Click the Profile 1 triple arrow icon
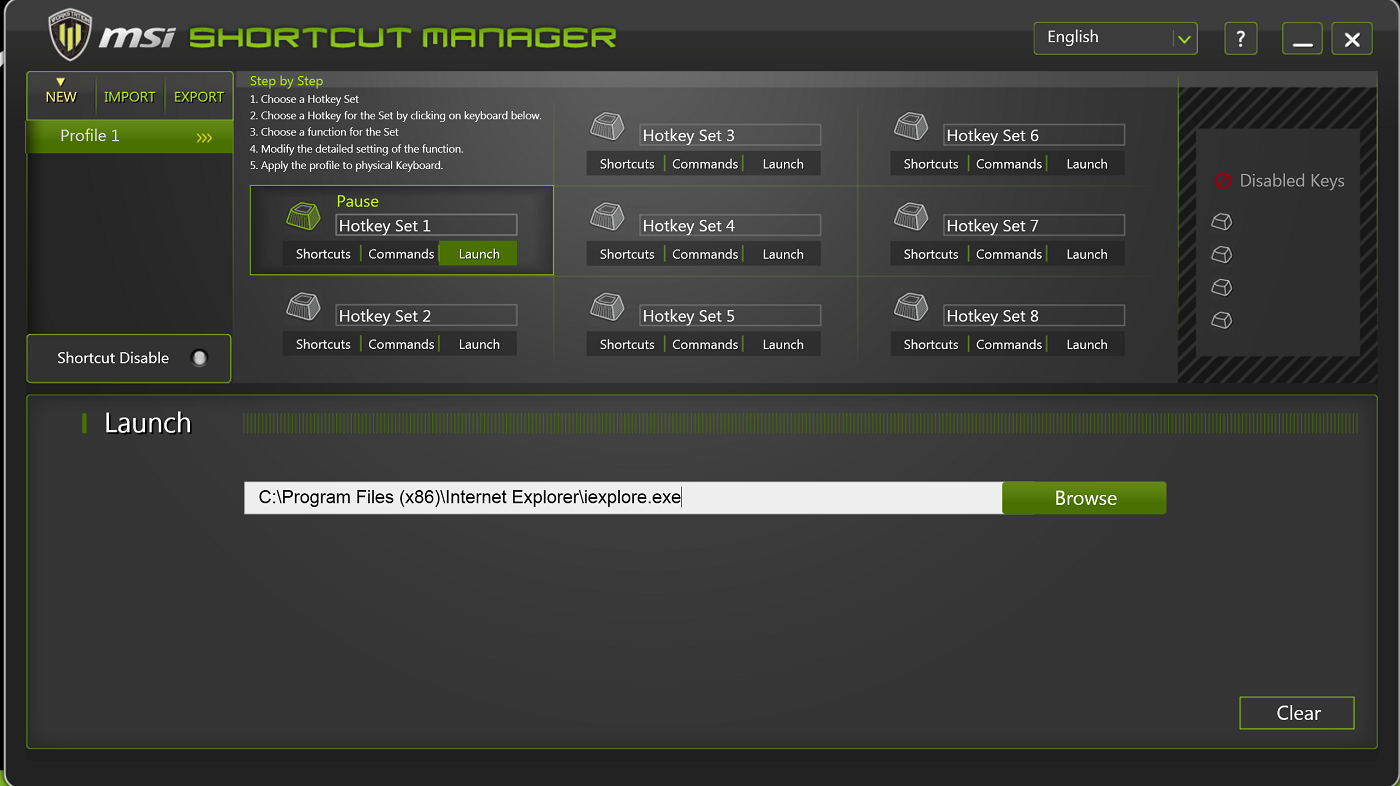 204,137
